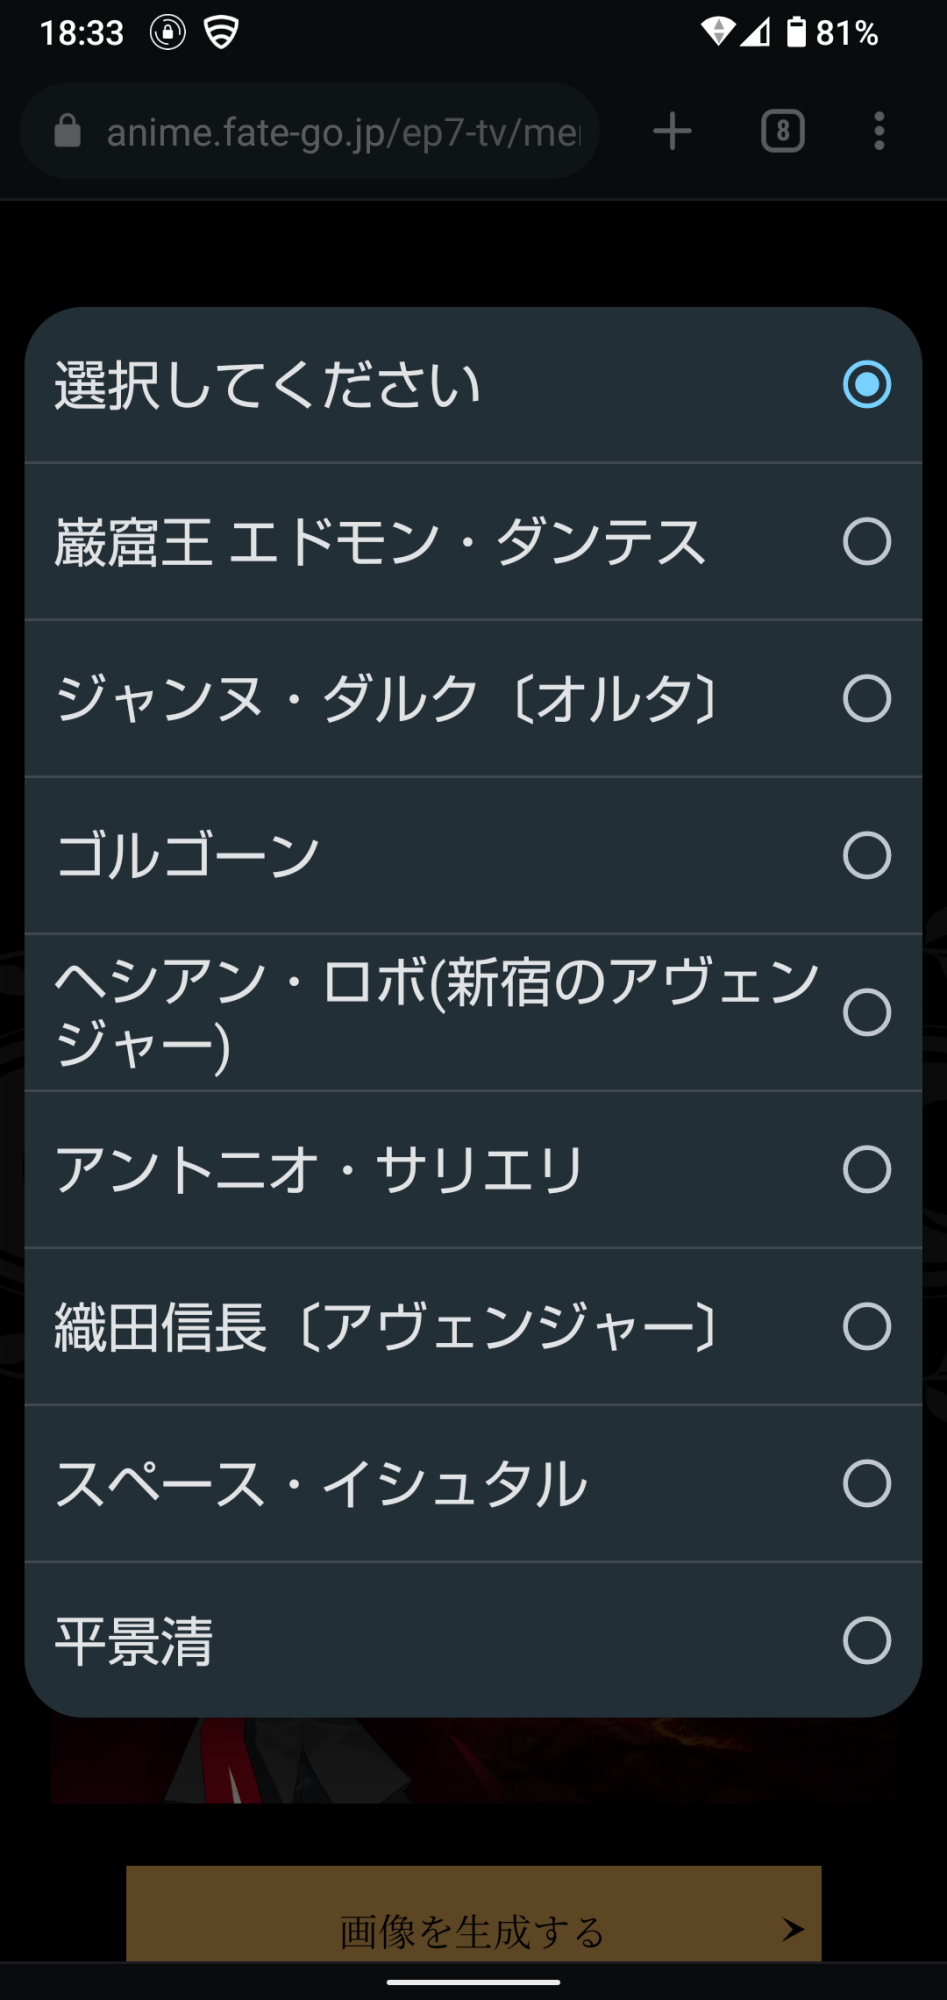Viewport: 947px width, 2000px height.
Task: Tap the address bar URL field
Action: [342, 131]
